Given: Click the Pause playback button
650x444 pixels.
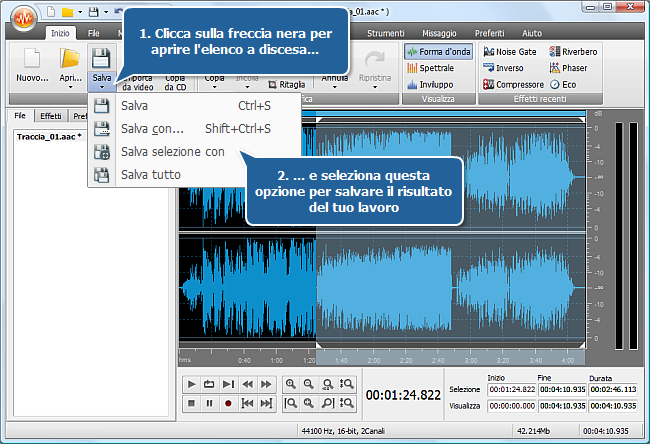Looking at the screenshot, I should pos(209,403).
